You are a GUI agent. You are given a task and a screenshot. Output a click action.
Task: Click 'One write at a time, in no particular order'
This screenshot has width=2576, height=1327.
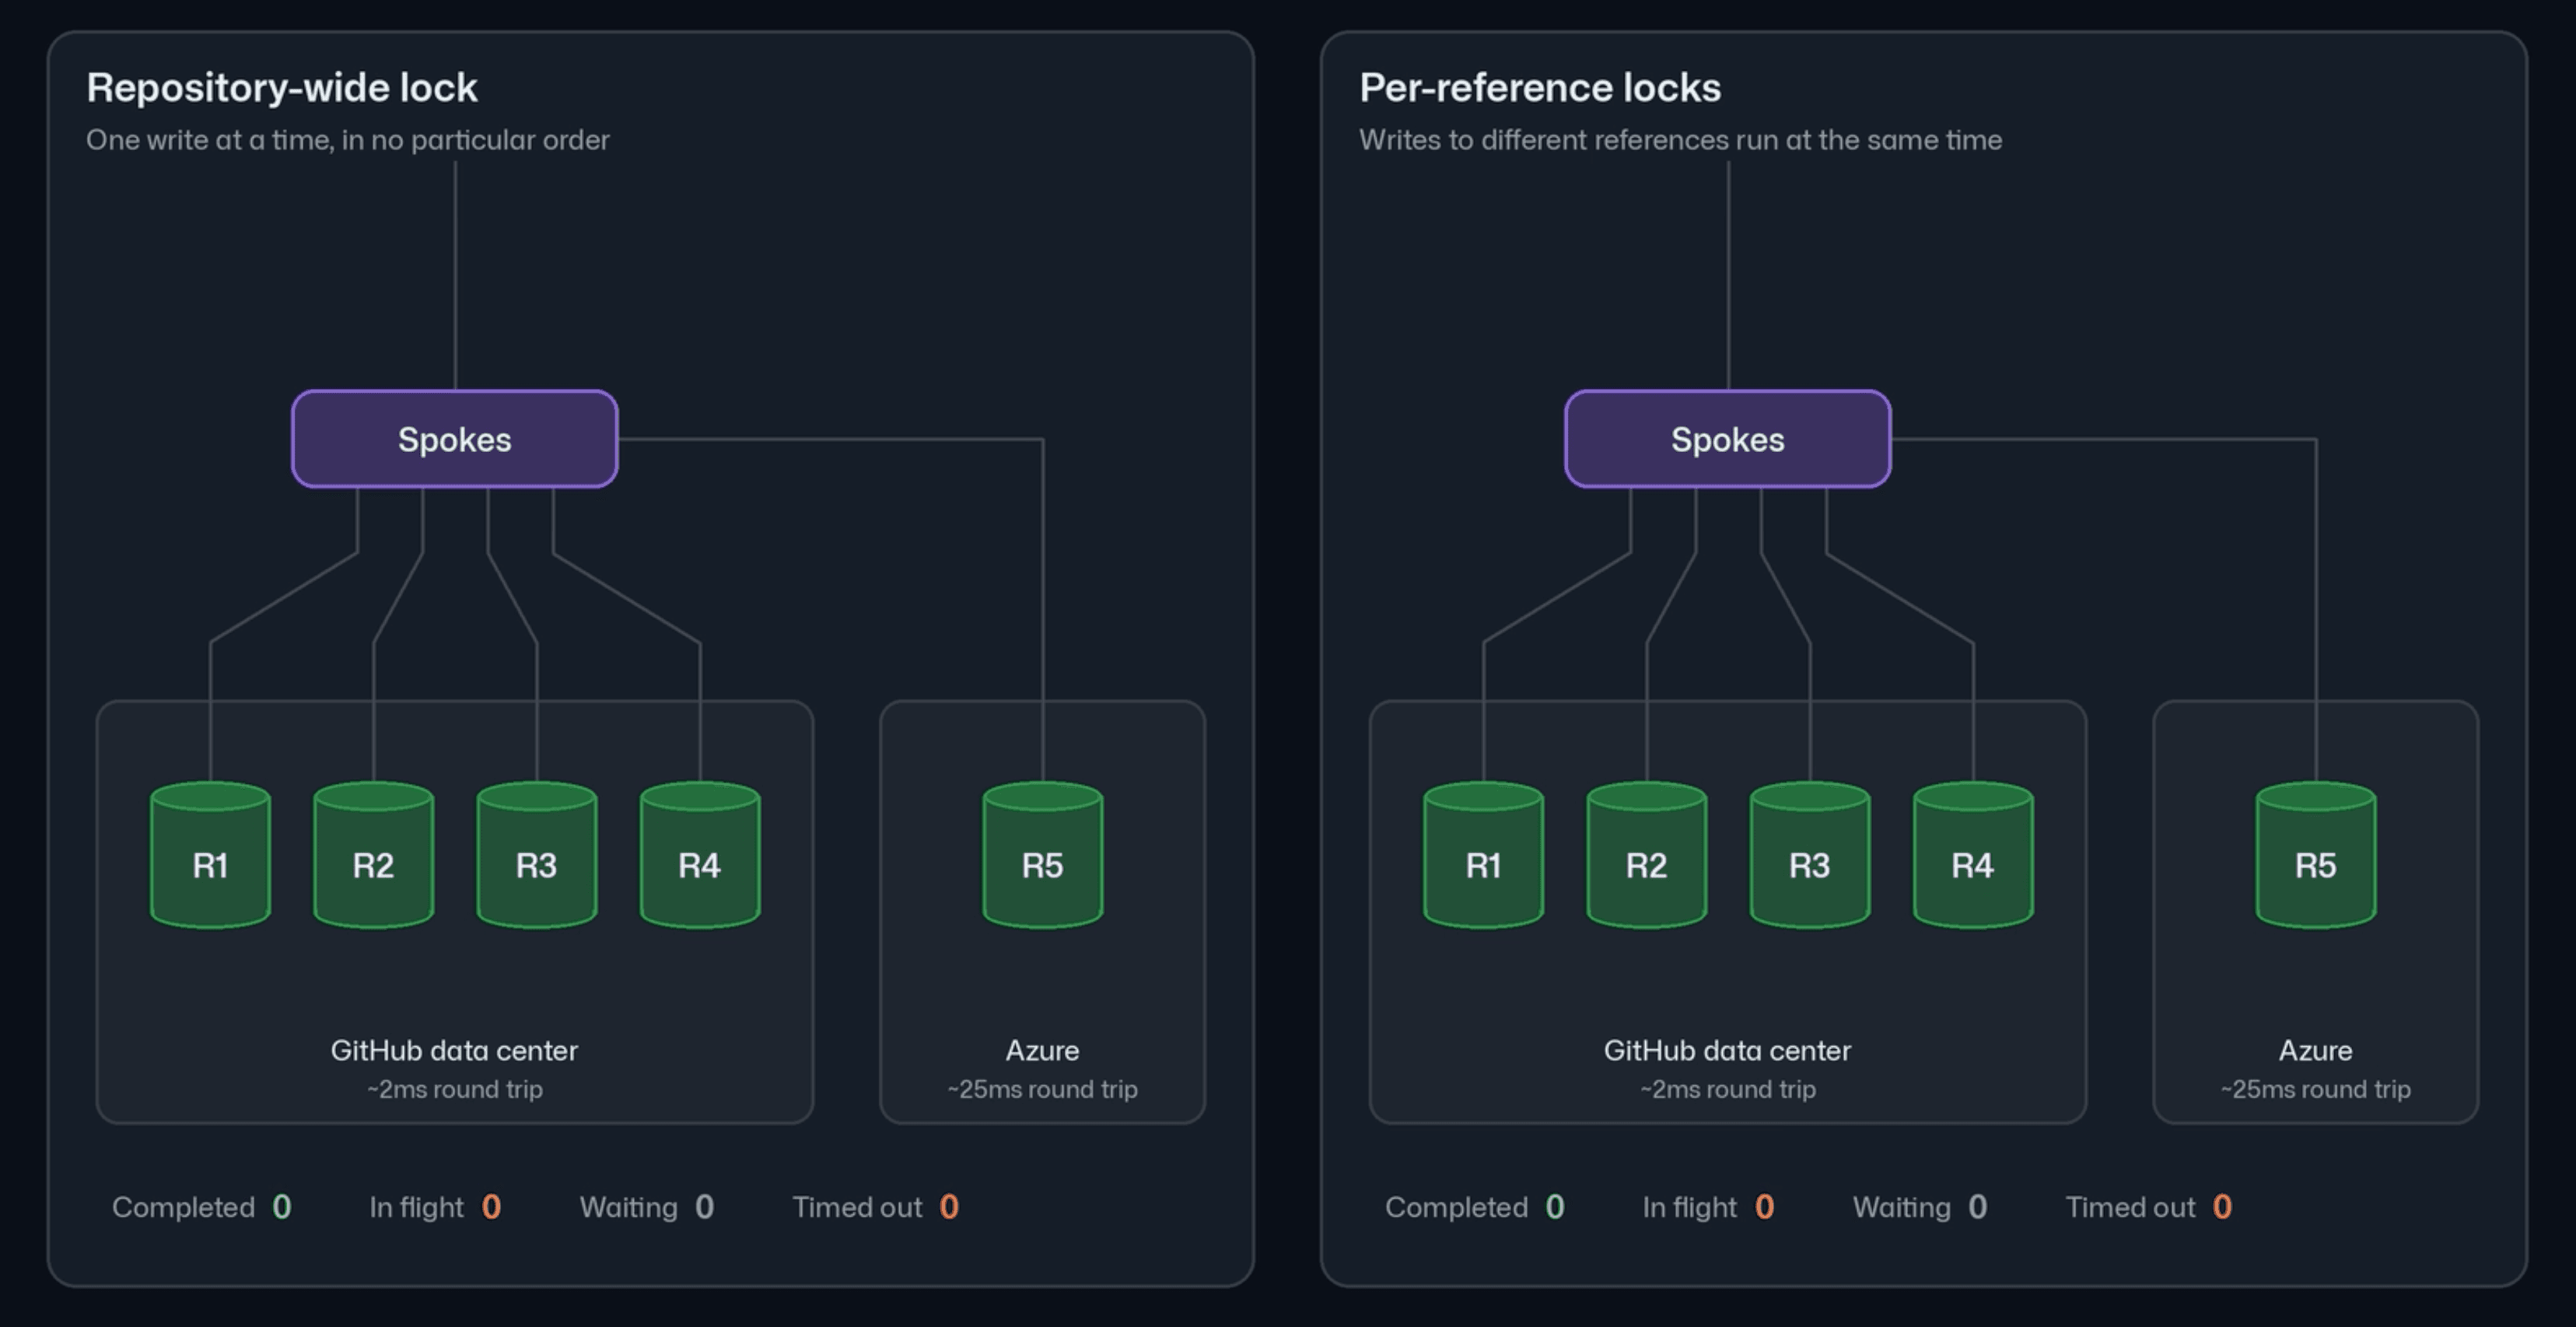click(x=348, y=140)
